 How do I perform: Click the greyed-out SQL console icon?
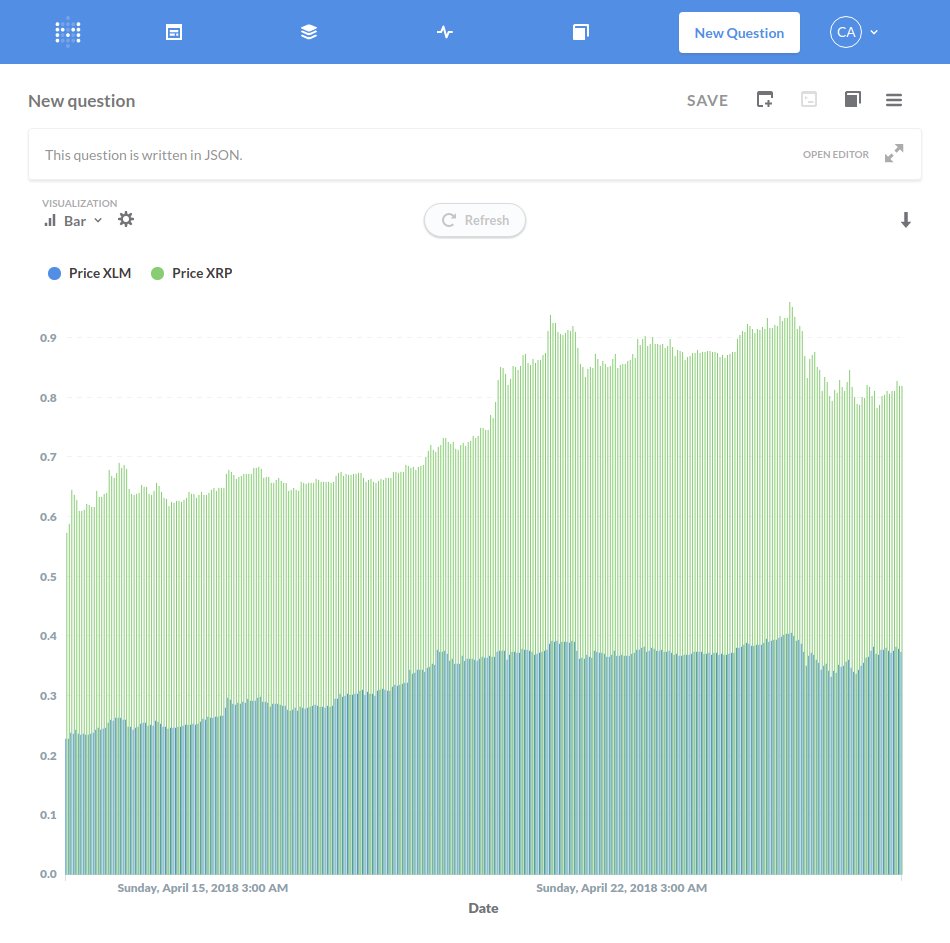tap(809, 99)
